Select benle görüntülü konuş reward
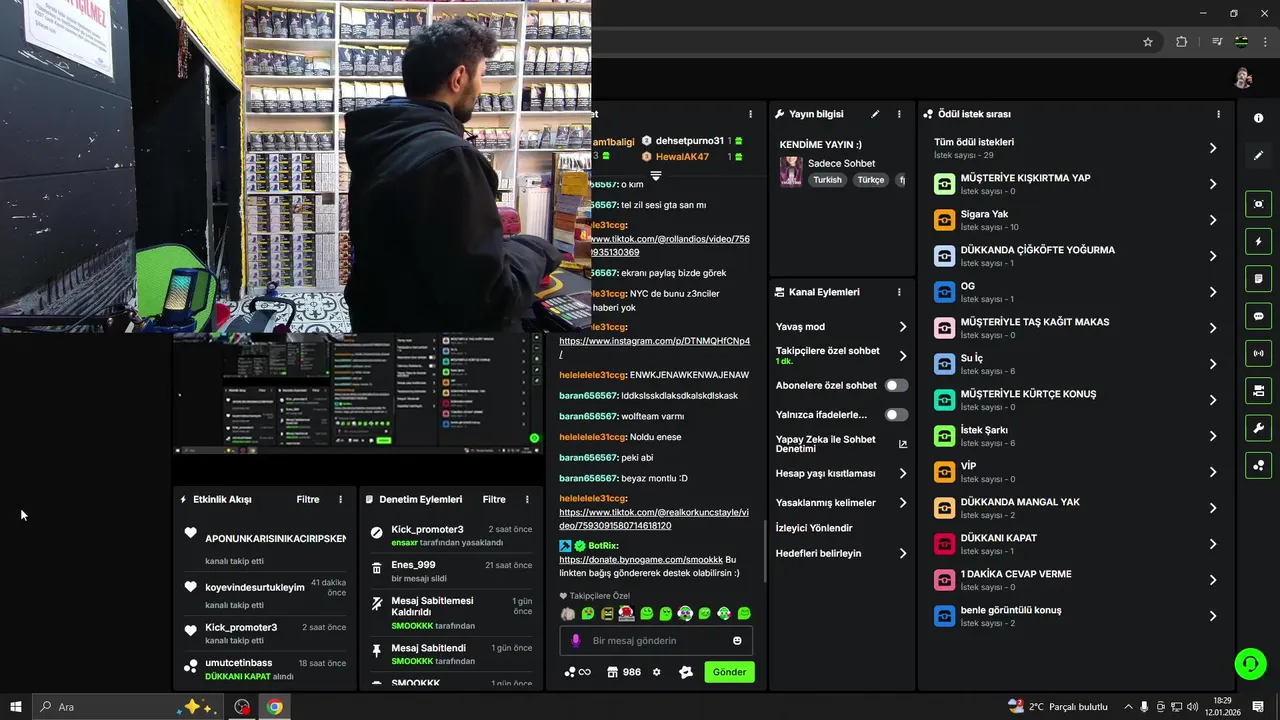The image size is (1280, 720). coord(1076,616)
